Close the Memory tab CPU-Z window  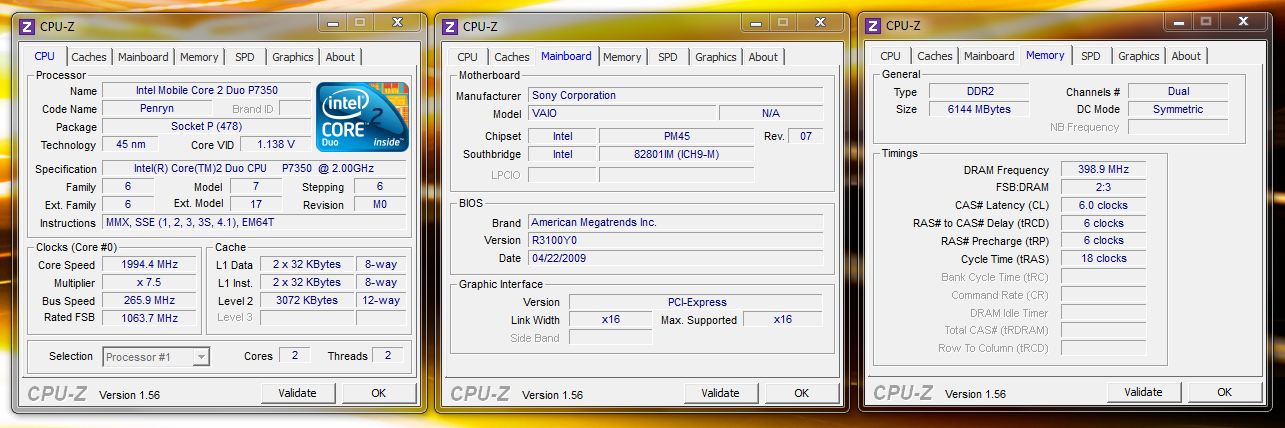(x=1244, y=20)
